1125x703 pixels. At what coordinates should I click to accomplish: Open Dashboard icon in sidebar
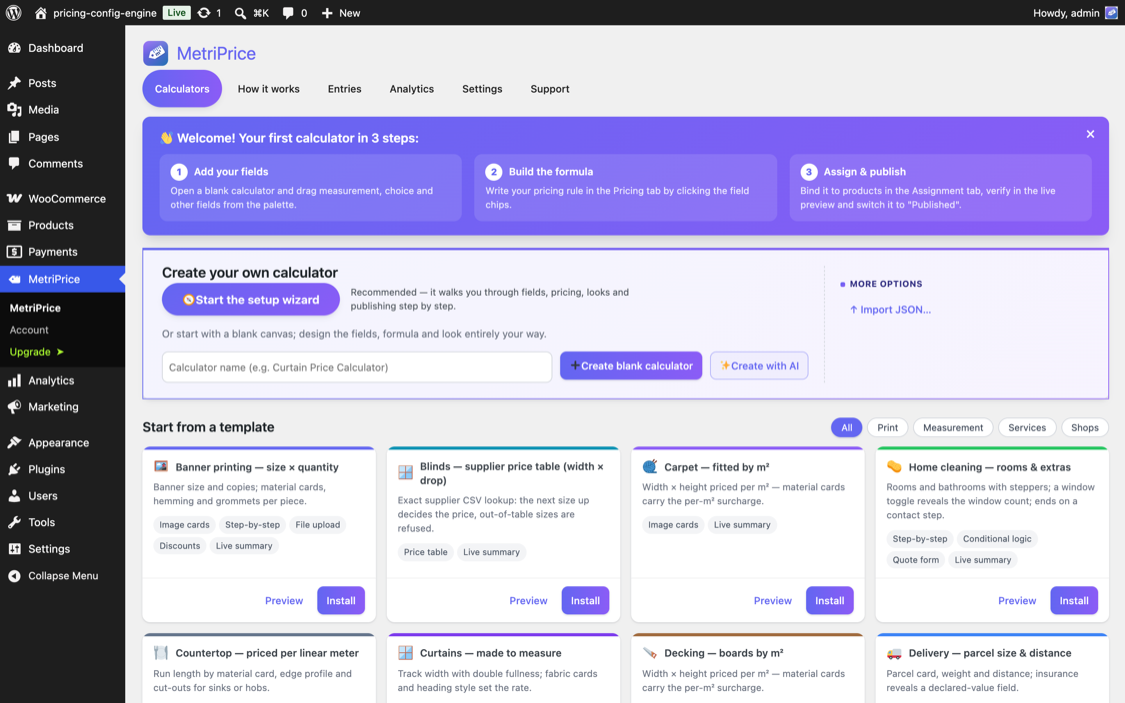(14, 48)
